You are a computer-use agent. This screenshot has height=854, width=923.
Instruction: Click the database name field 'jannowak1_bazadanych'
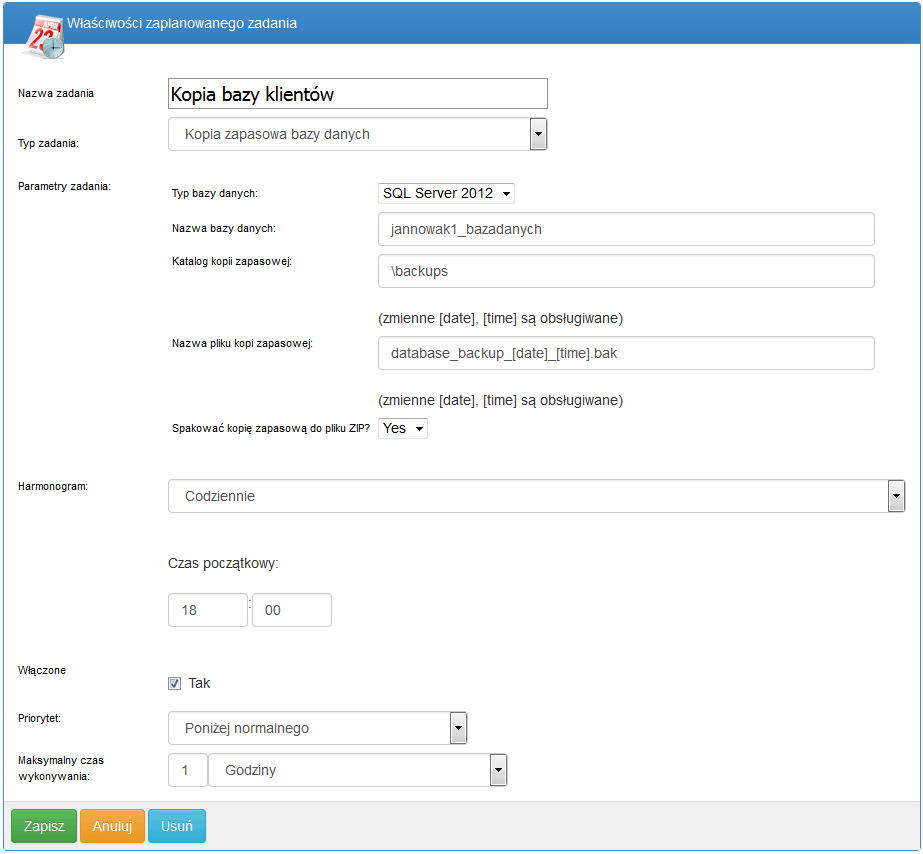click(626, 229)
